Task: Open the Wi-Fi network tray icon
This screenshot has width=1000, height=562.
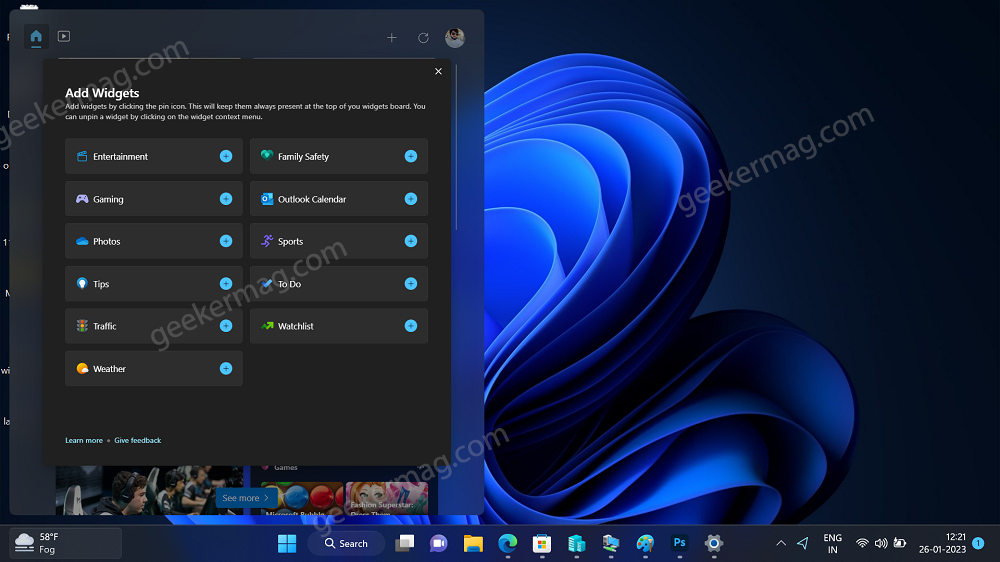Action: (x=862, y=544)
